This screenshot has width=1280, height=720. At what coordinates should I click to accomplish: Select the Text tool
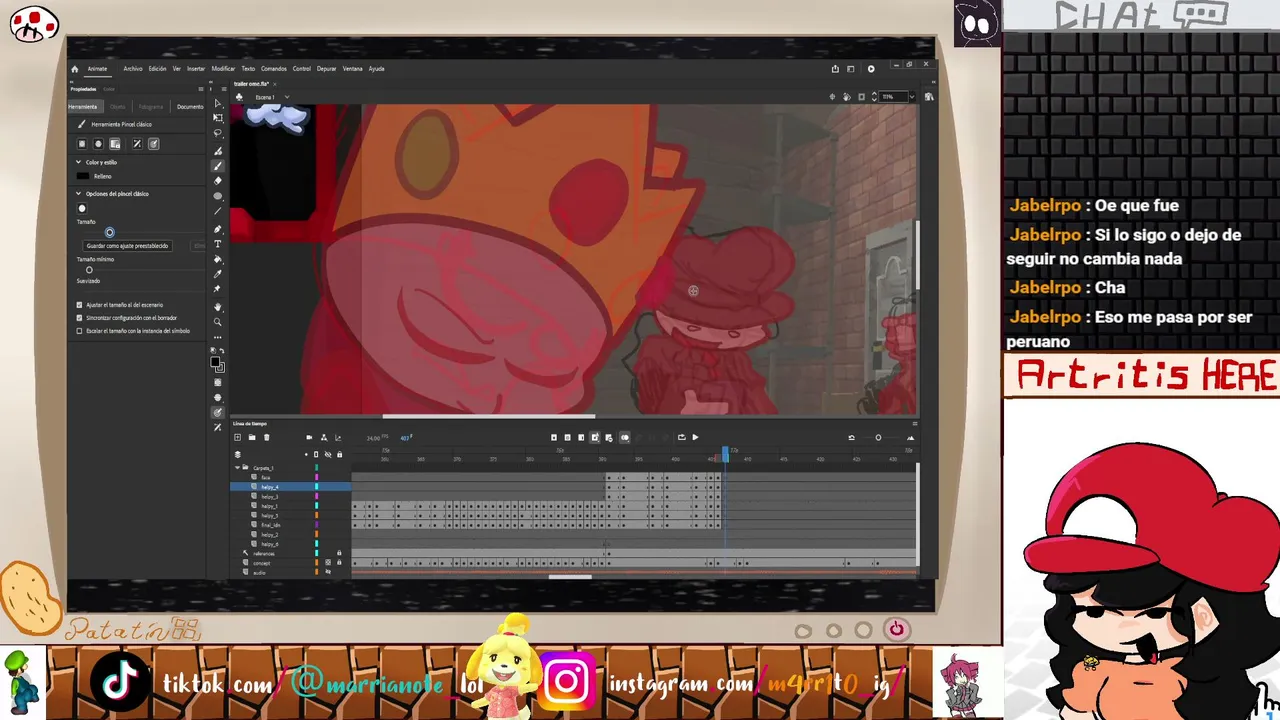[x=218, y=244]
